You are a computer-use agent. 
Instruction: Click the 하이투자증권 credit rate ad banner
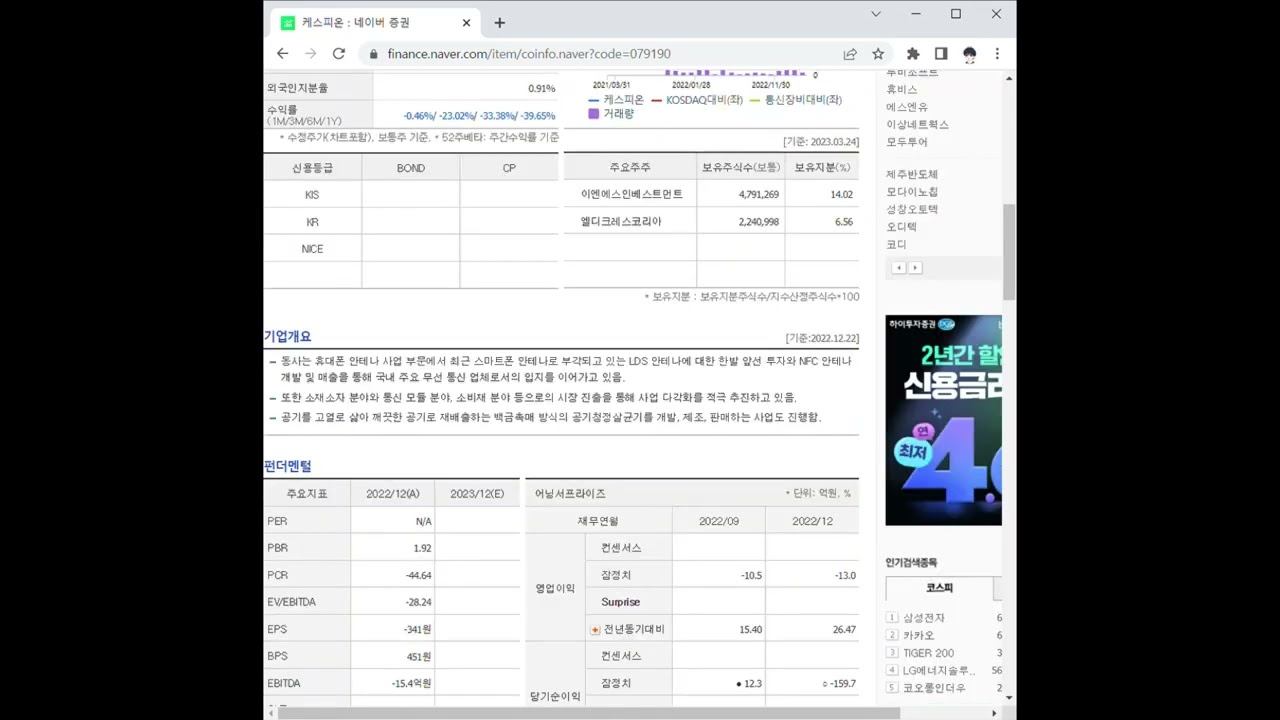click(943, 420)
